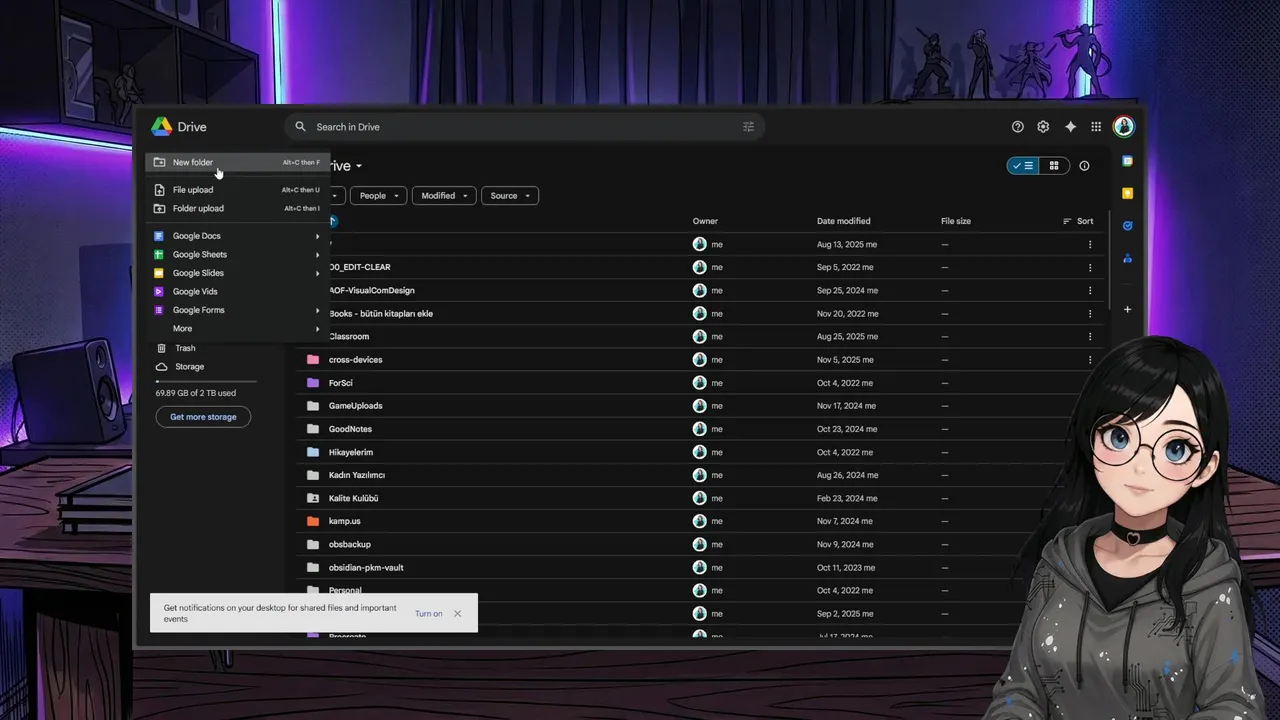
Task: Open more actions for Books row
Action: coord(1090,314)
